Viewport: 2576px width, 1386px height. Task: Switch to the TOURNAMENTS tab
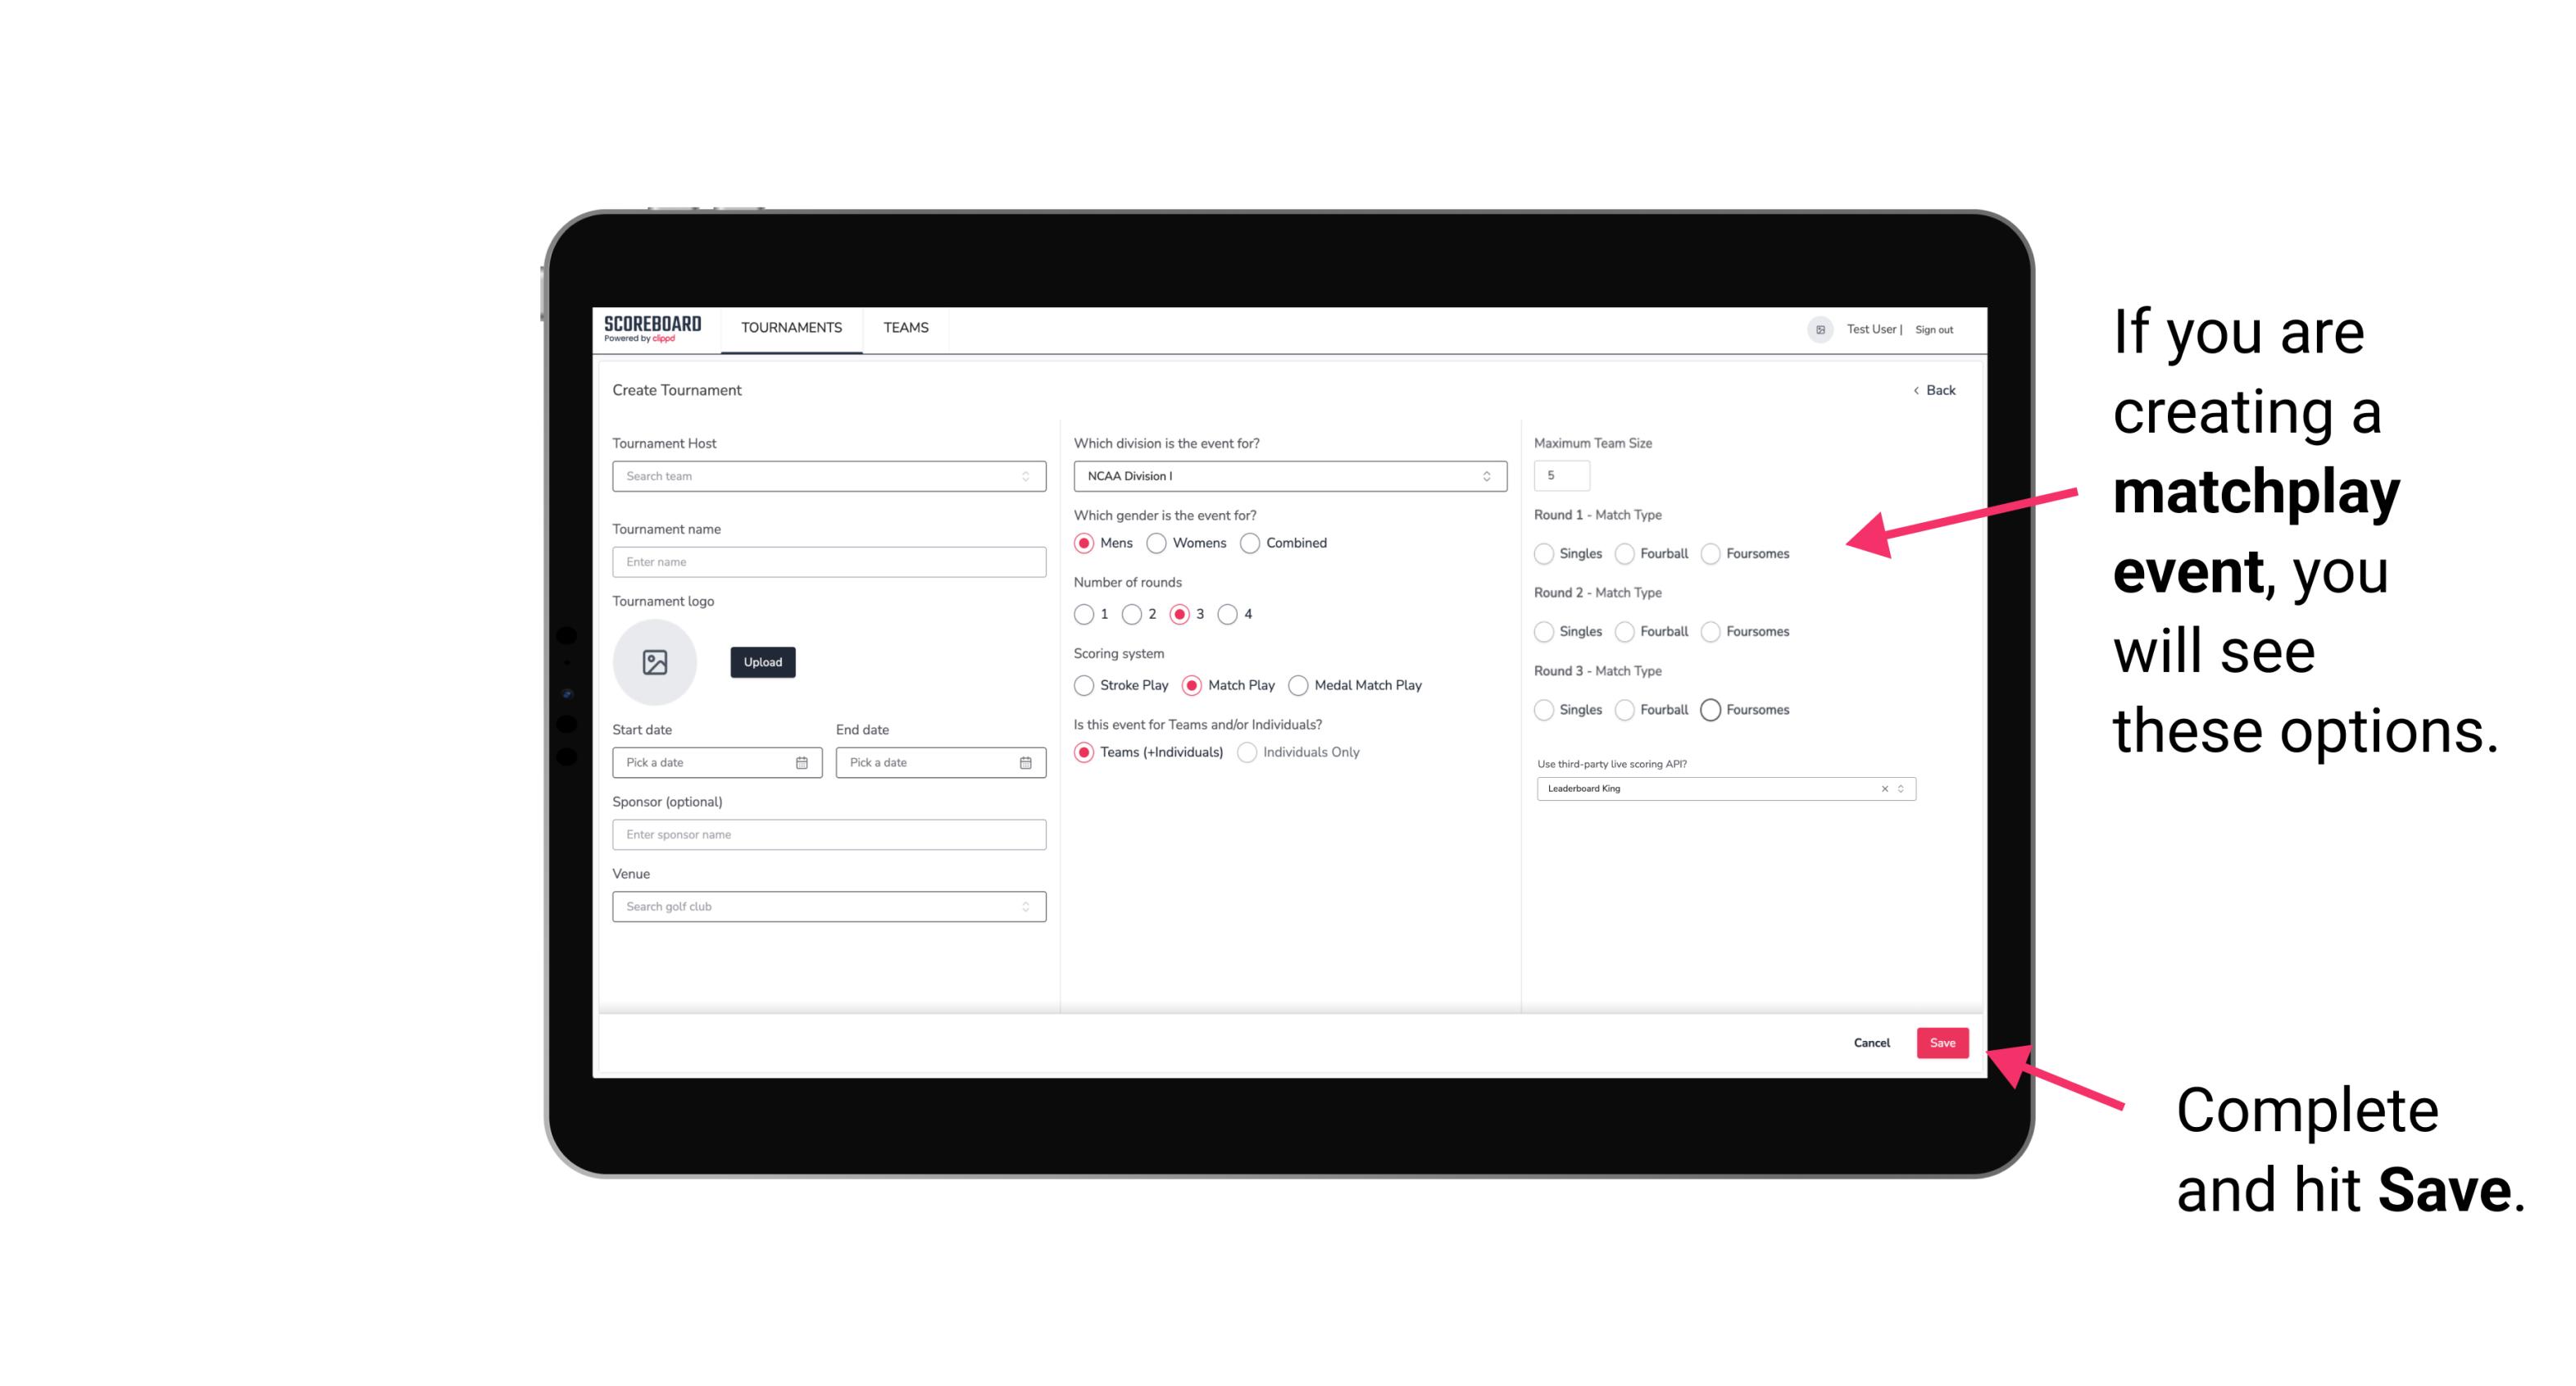point(792,328)
